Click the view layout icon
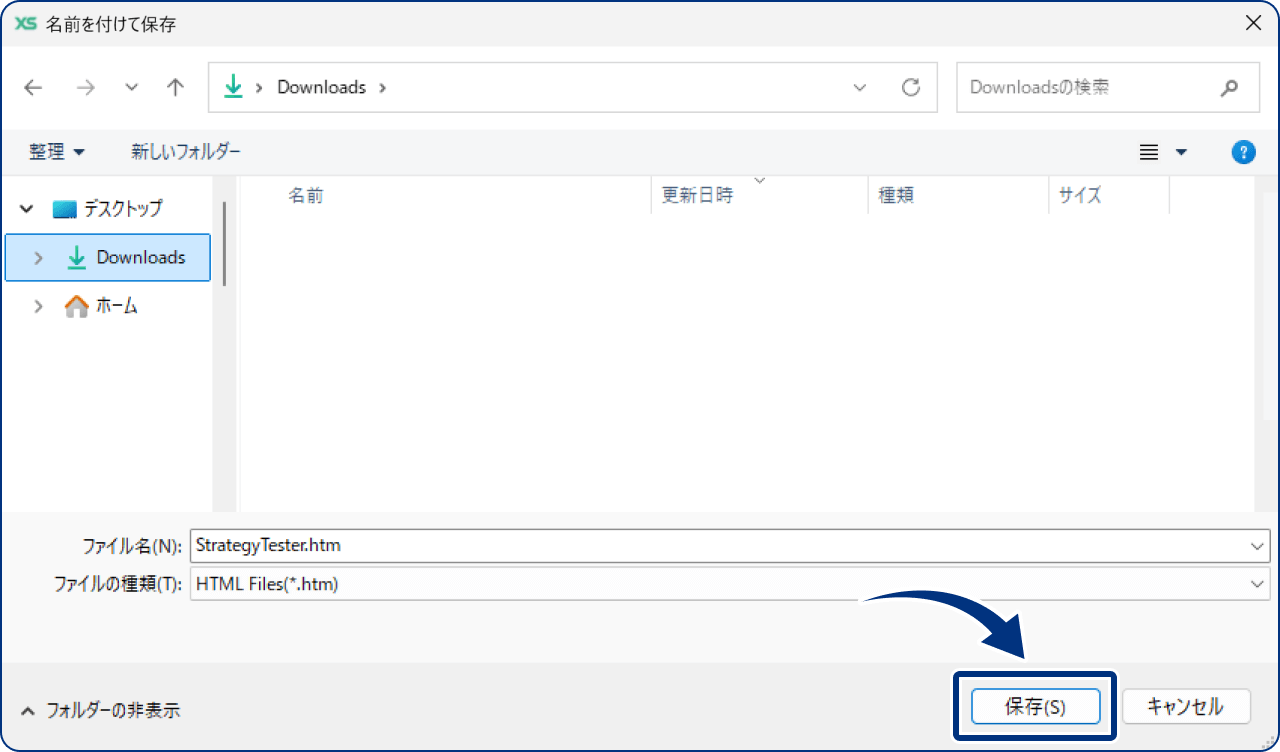Viewport: 1280px width, 752px height. (1149, 152)
